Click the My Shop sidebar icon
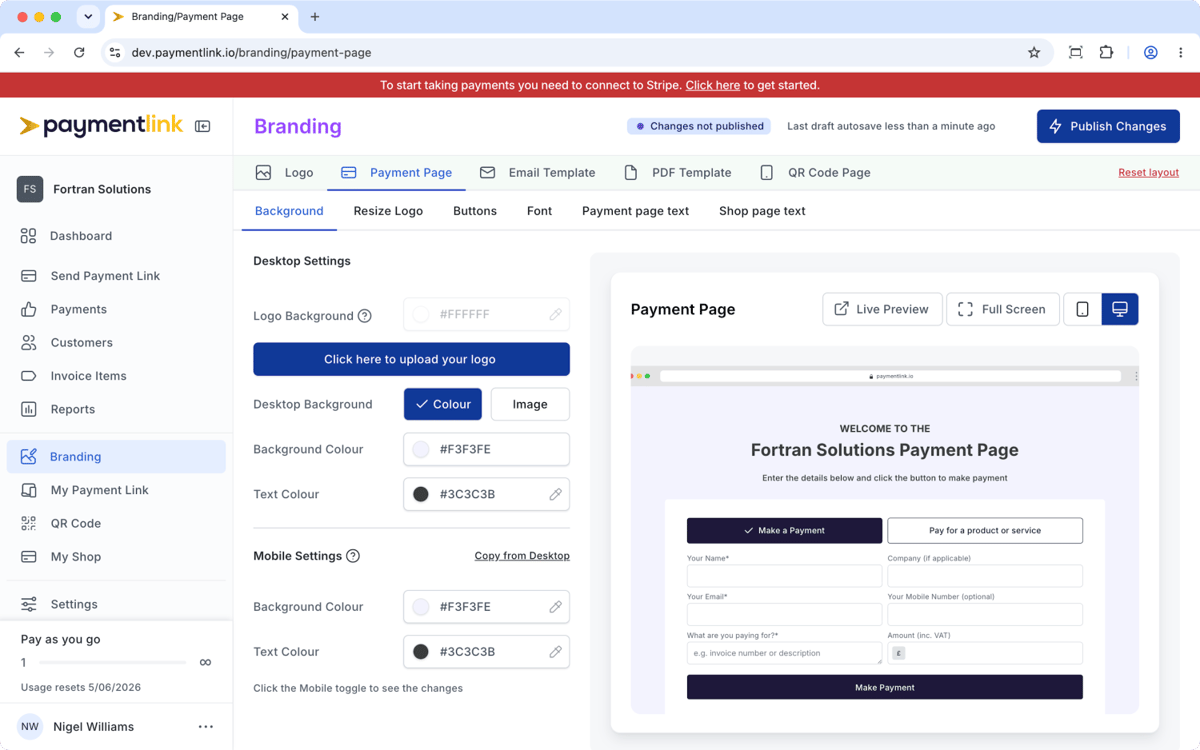 tap(29, 556)
